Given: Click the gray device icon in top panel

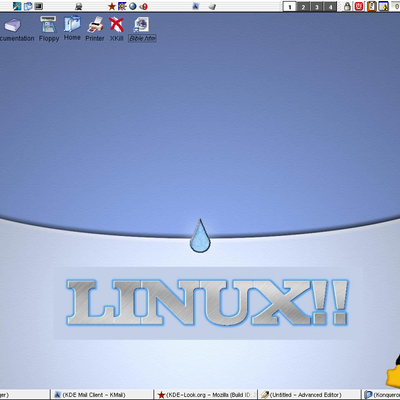Looking at the screenshot, I should tap(212, 6).
